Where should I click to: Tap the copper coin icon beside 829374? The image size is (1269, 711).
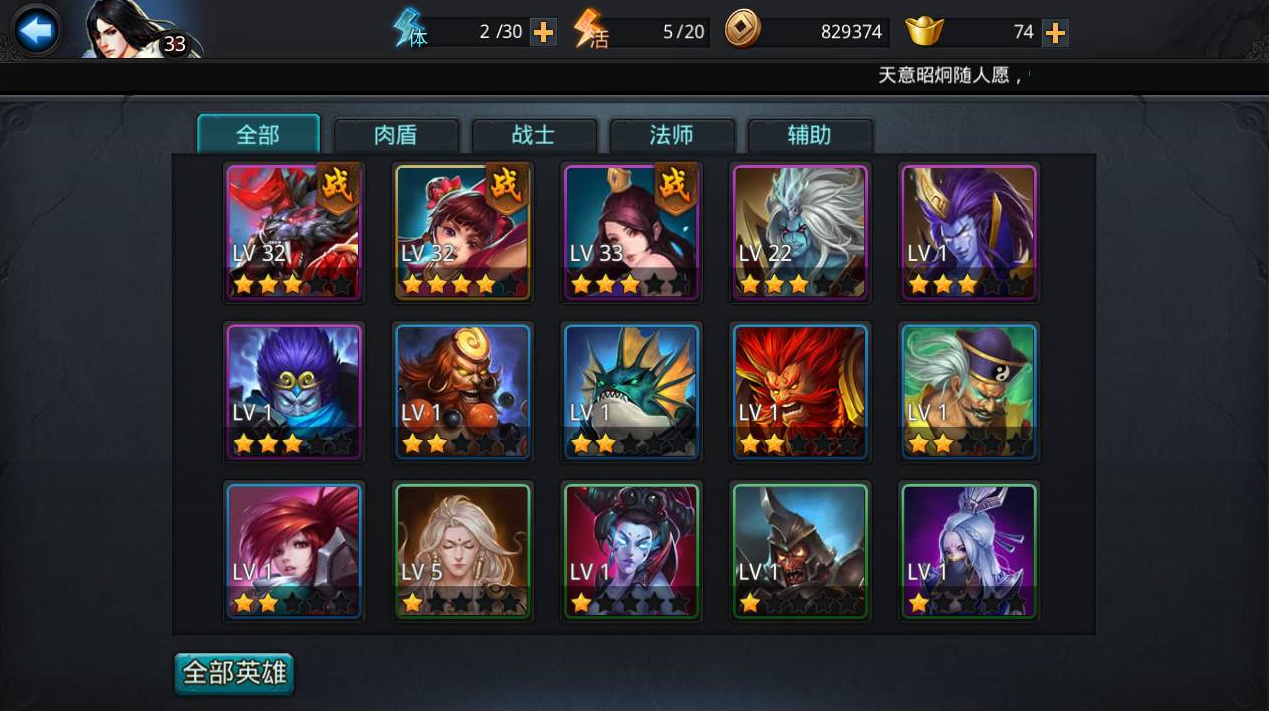[742, 29]
